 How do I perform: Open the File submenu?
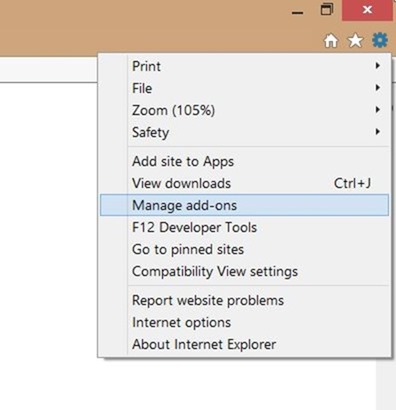coord(244,88)
